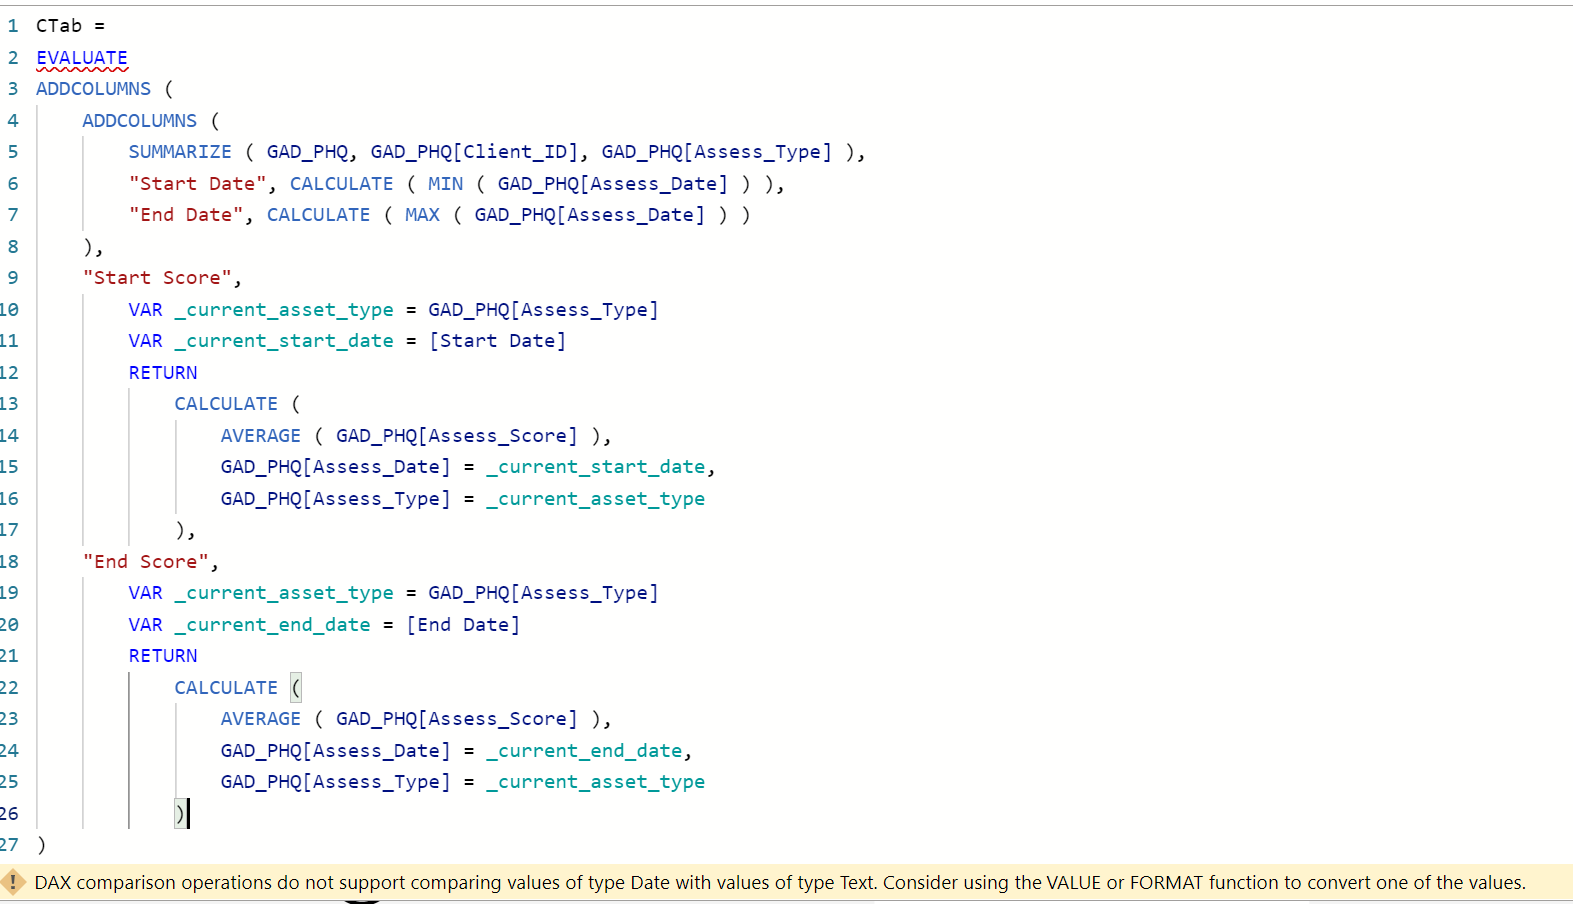Click [Start Date] reference on line 11
Image resolution: width=1573 pixels, height=904 pixels.
(x=497, y=341)
